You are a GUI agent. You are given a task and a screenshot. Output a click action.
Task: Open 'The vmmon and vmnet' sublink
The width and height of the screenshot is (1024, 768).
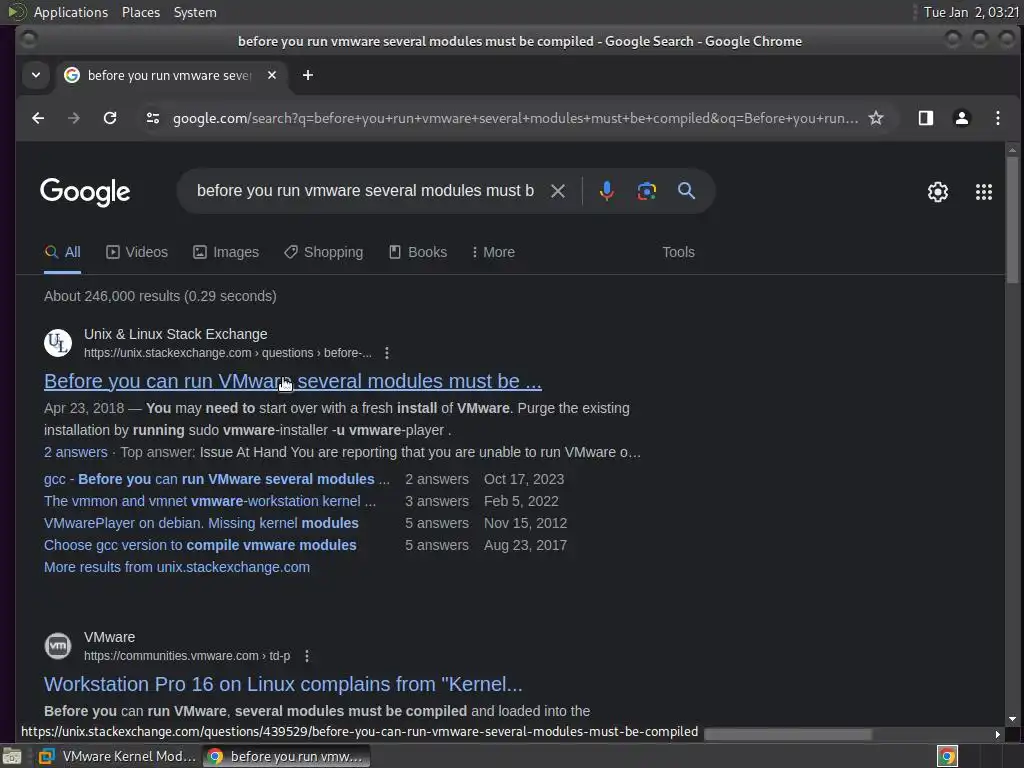[x=210, y=502]
